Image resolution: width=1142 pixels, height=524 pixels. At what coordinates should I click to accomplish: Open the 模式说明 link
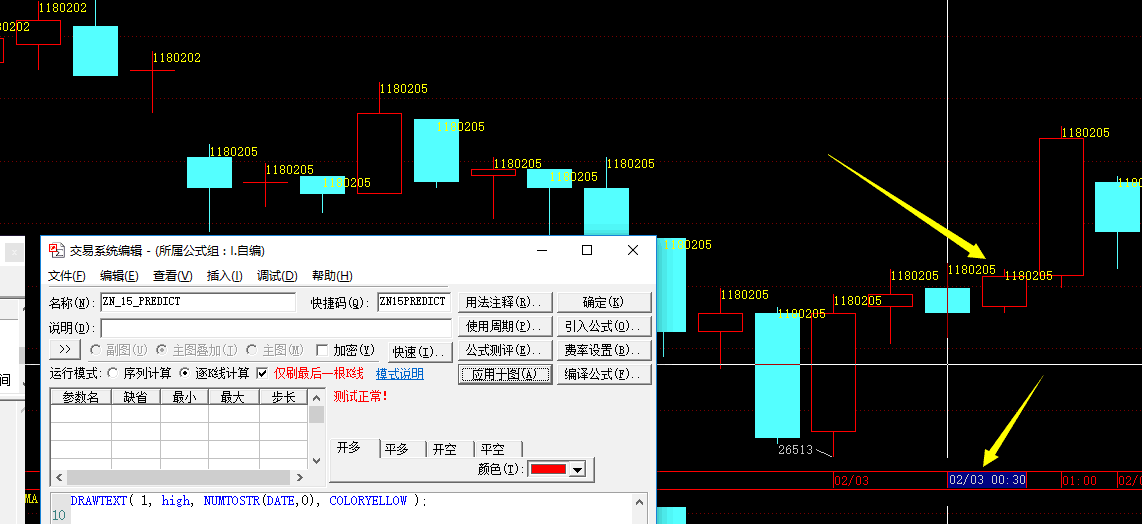click(400, 373)
